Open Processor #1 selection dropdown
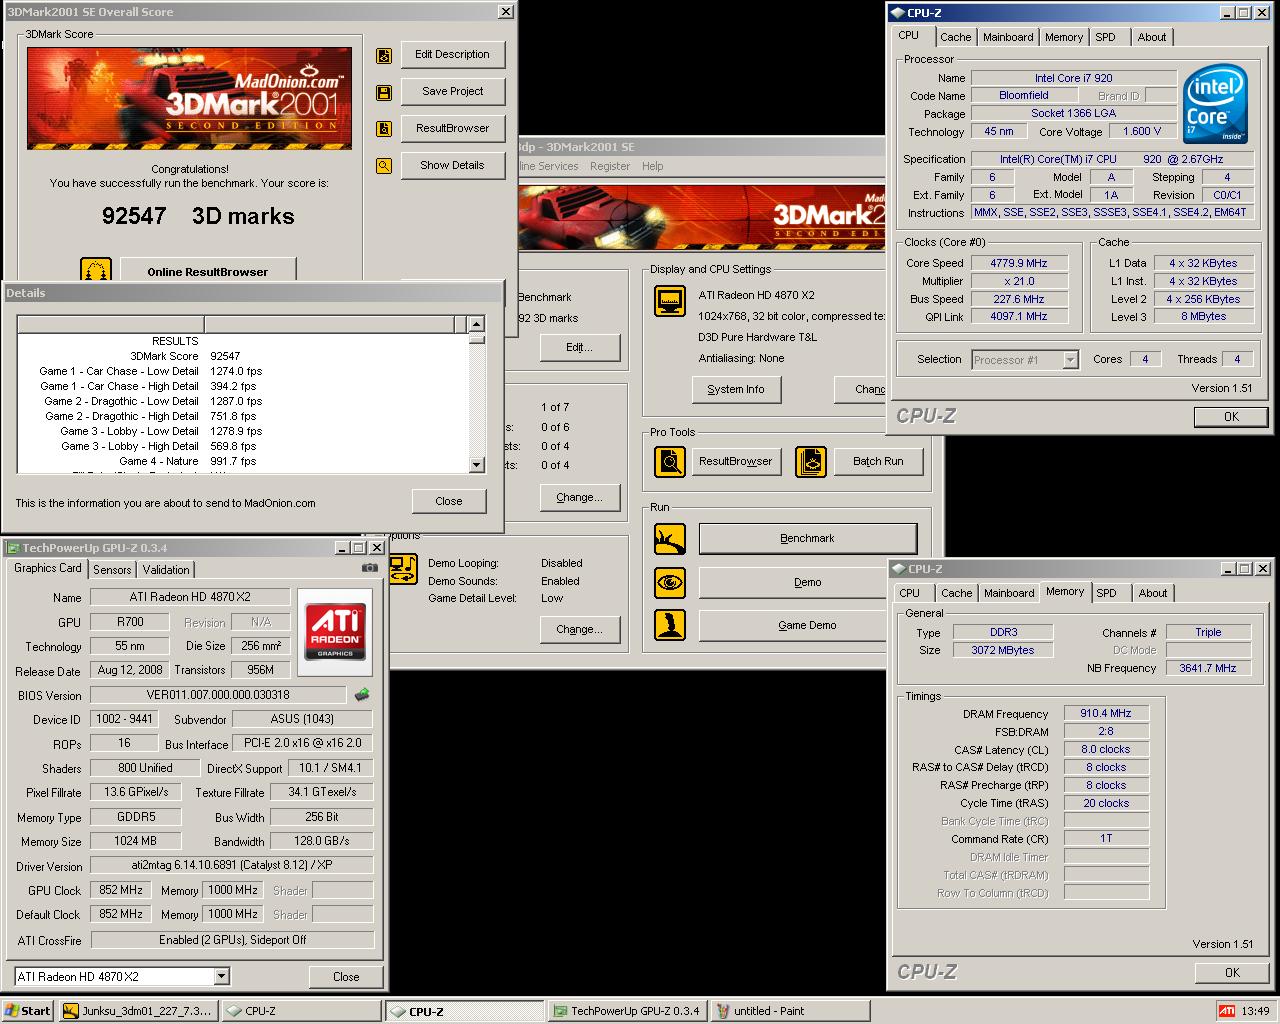The height and width of the screenshot is (1024, 1280). pyautogui.click(x=1070, y=360)
